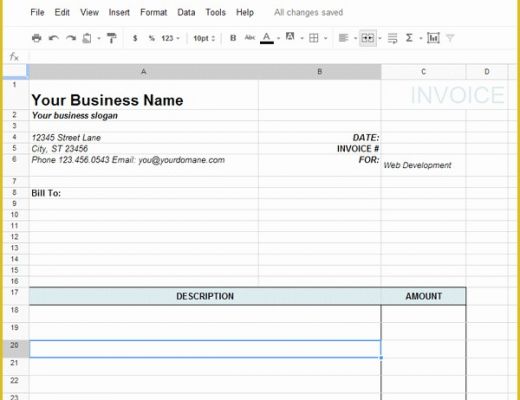The image size is (520, 400).
Task: Select column A header
Action: point(144,72)
